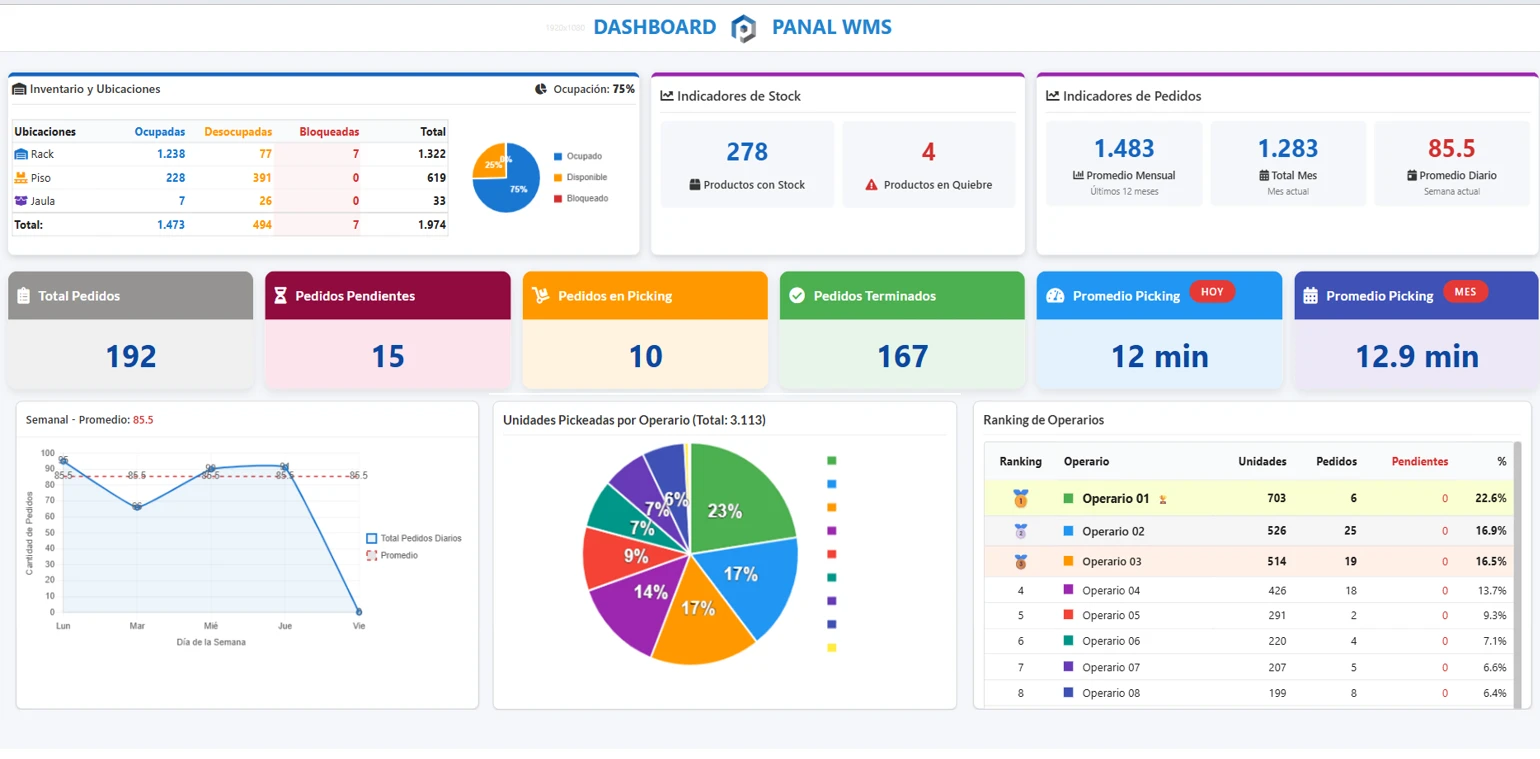Click the pie icon next to Ocupación
This screenshot has width=1540, height=759.
click(x=541, y=89)
